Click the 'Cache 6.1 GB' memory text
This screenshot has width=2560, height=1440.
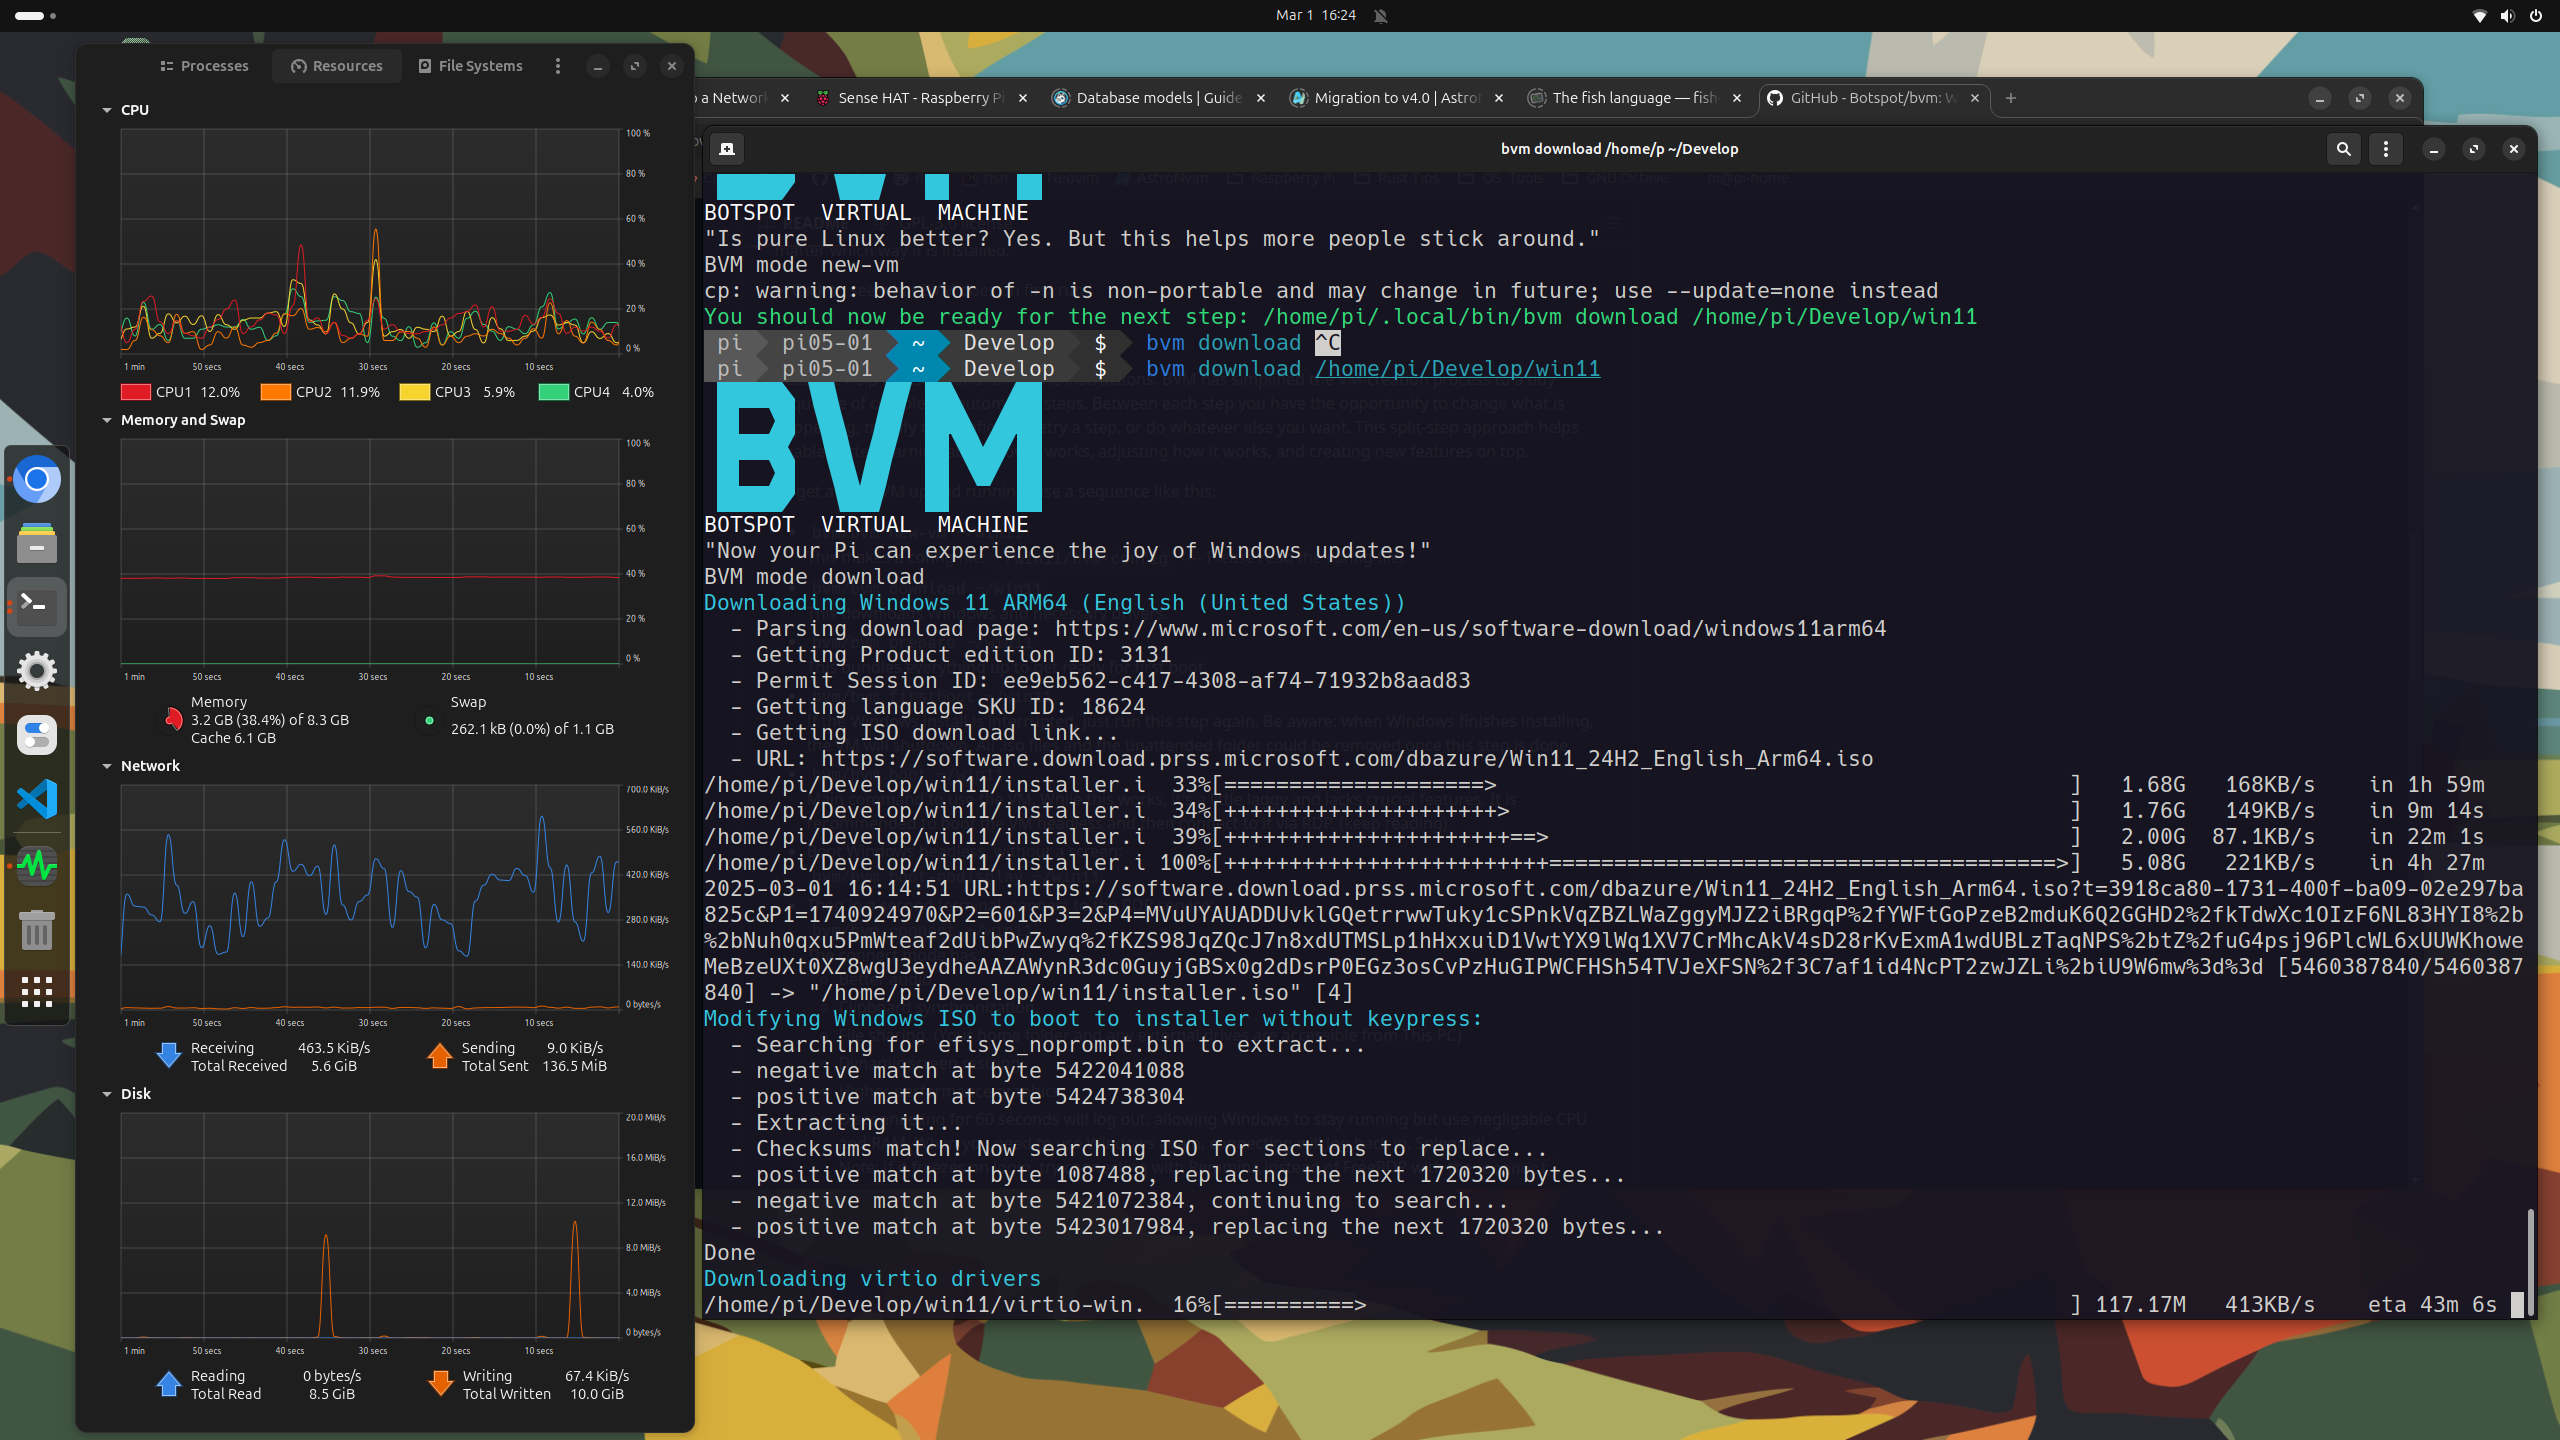[x=233, y=738]
